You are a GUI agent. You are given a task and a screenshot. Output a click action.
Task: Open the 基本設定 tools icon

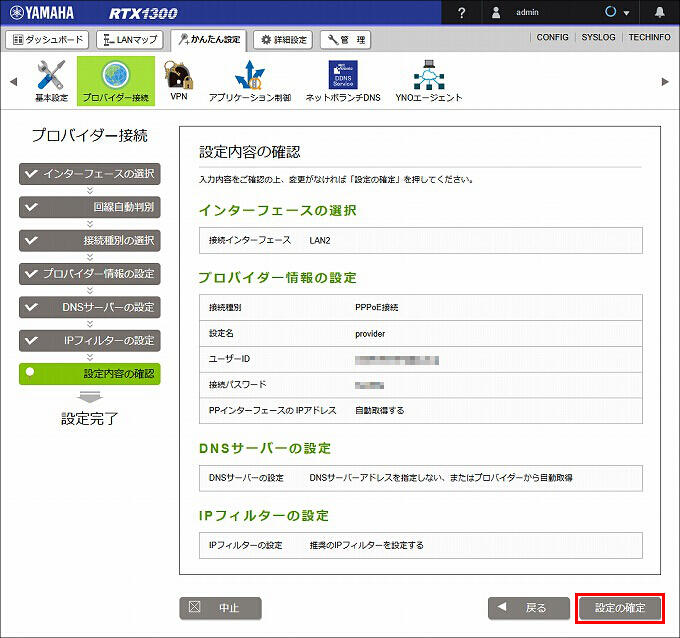(x=51, y=75)
